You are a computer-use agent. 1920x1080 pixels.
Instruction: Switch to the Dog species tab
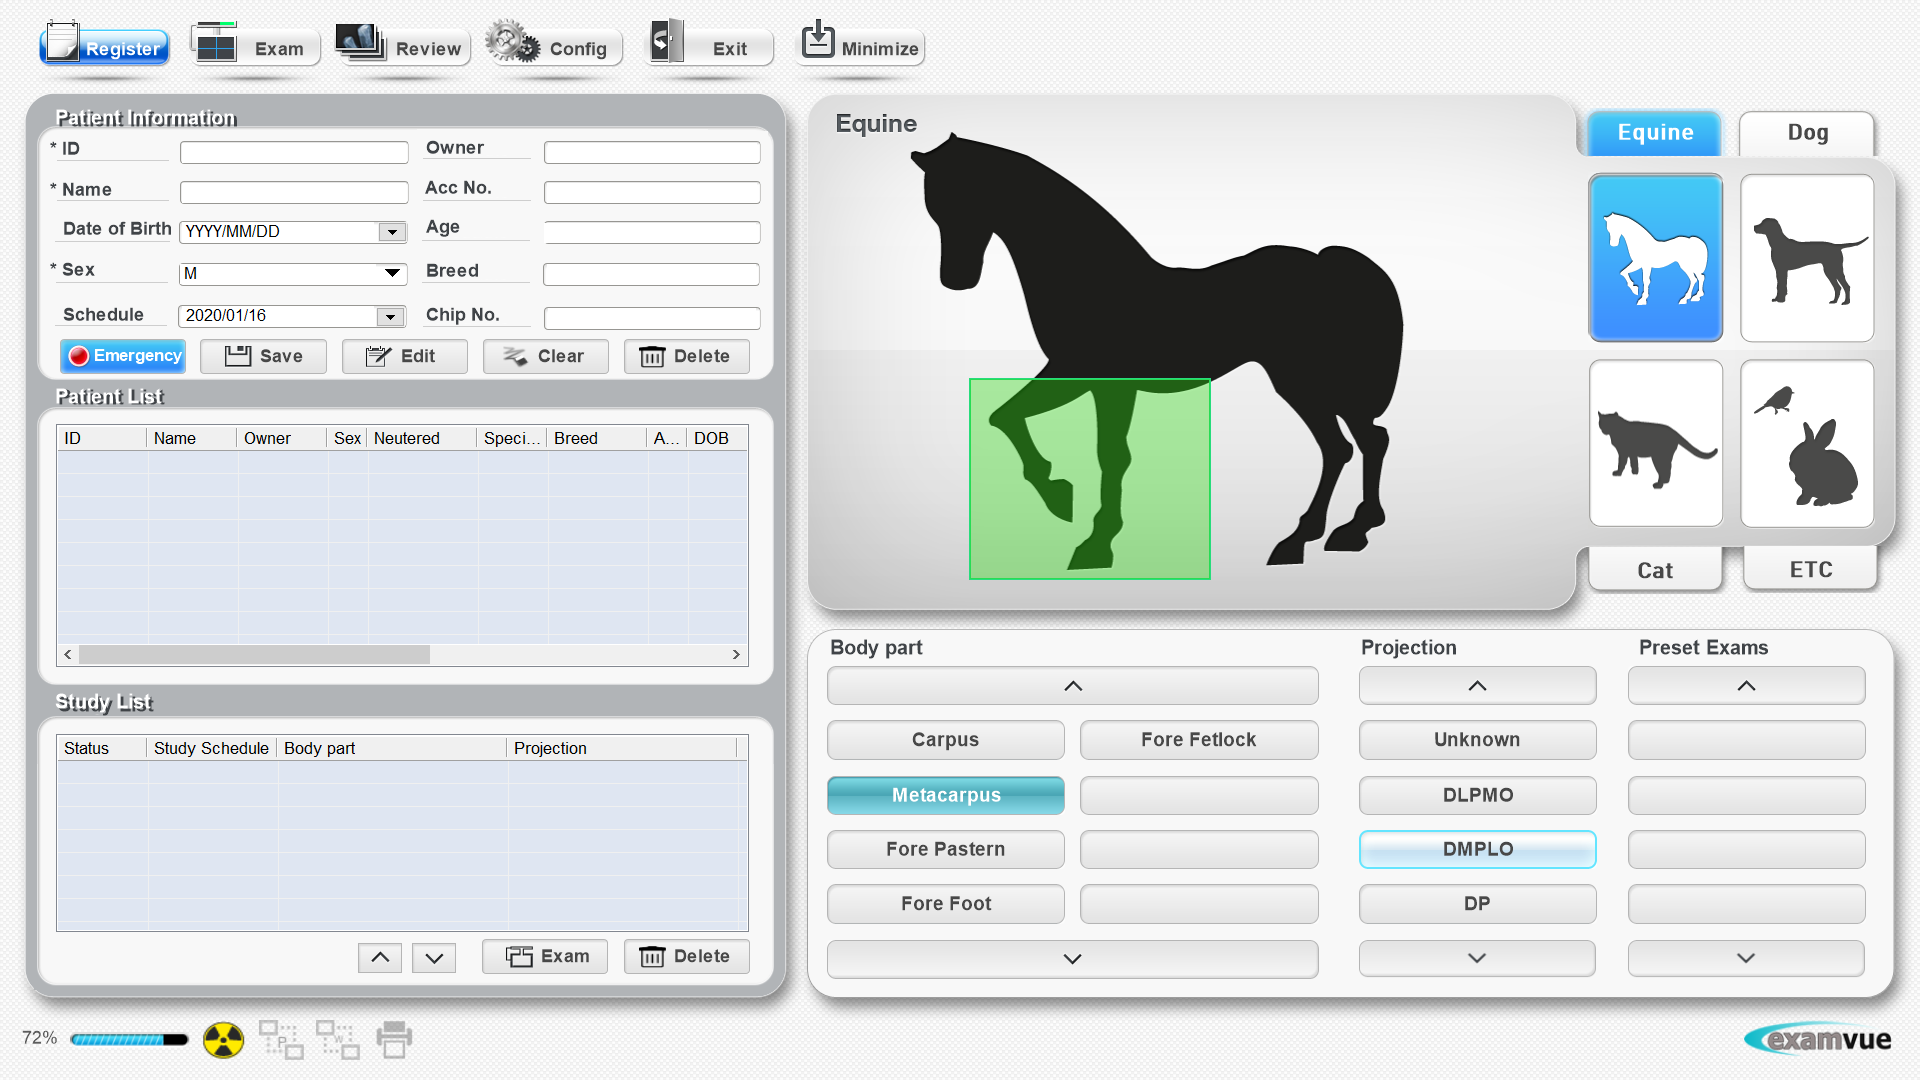[x=1806, y=133]
